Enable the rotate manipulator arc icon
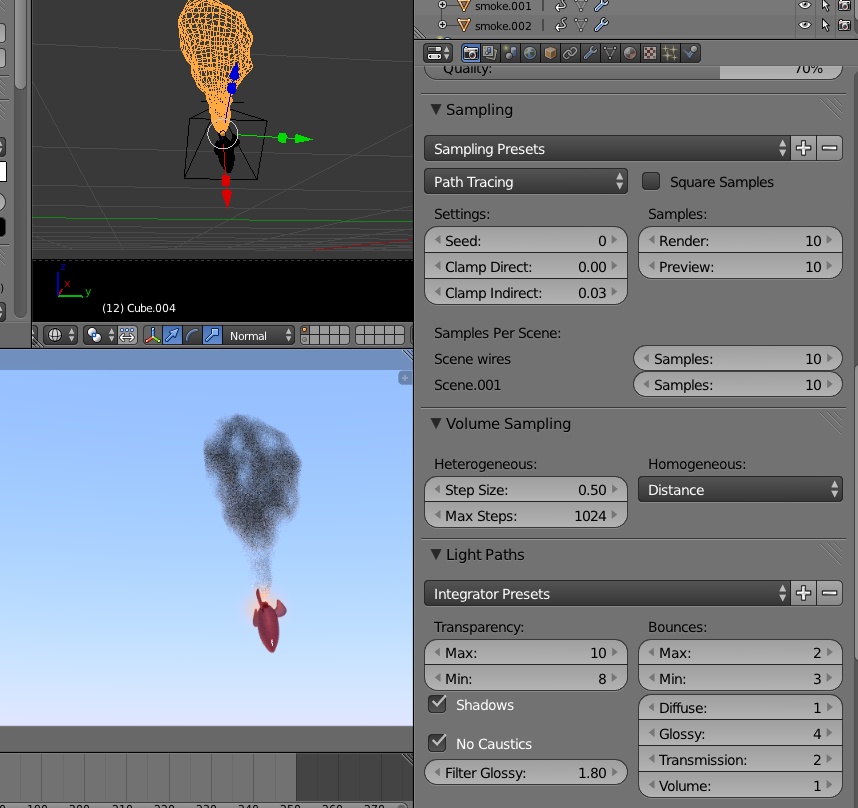Image resolution: width=858 pixels, height=808 pixels. [x=192, y=335]
